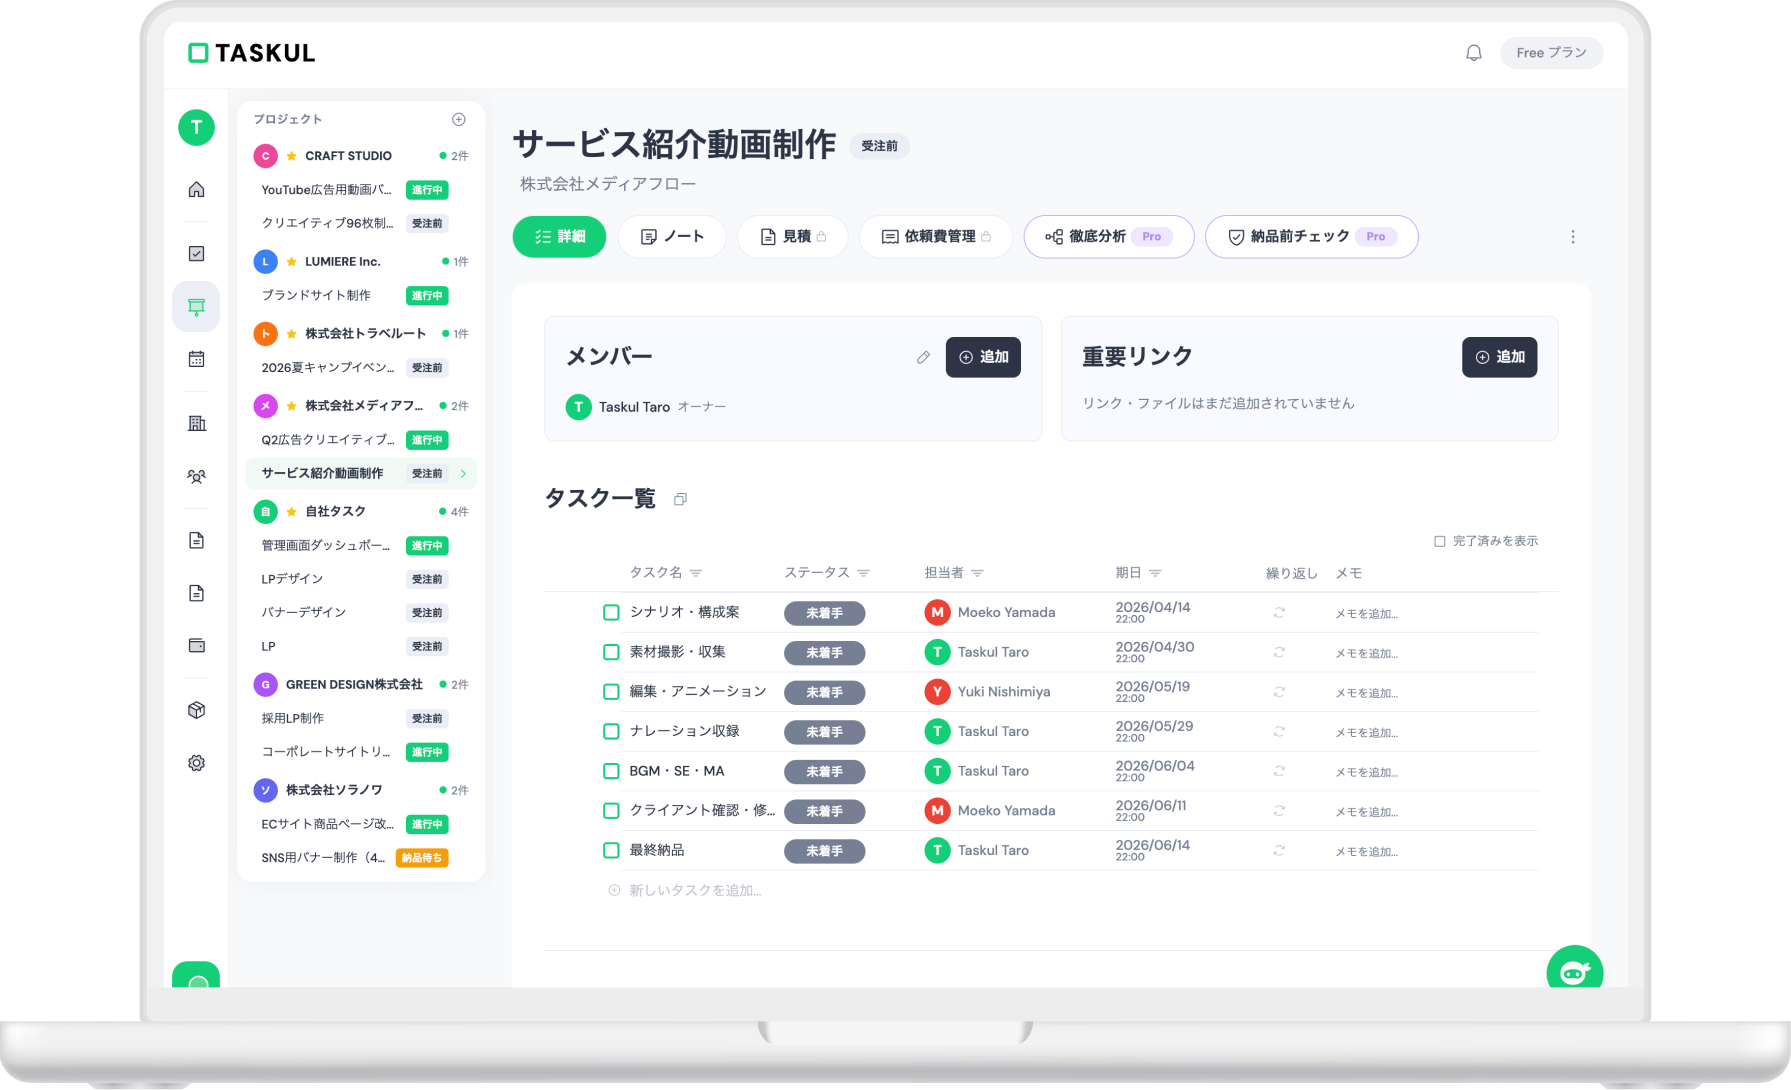This screenshot has height=1090, width=1791.
Task: Check the 完了済みを表示 checkbox
Action: click(x=1438, y=540)
